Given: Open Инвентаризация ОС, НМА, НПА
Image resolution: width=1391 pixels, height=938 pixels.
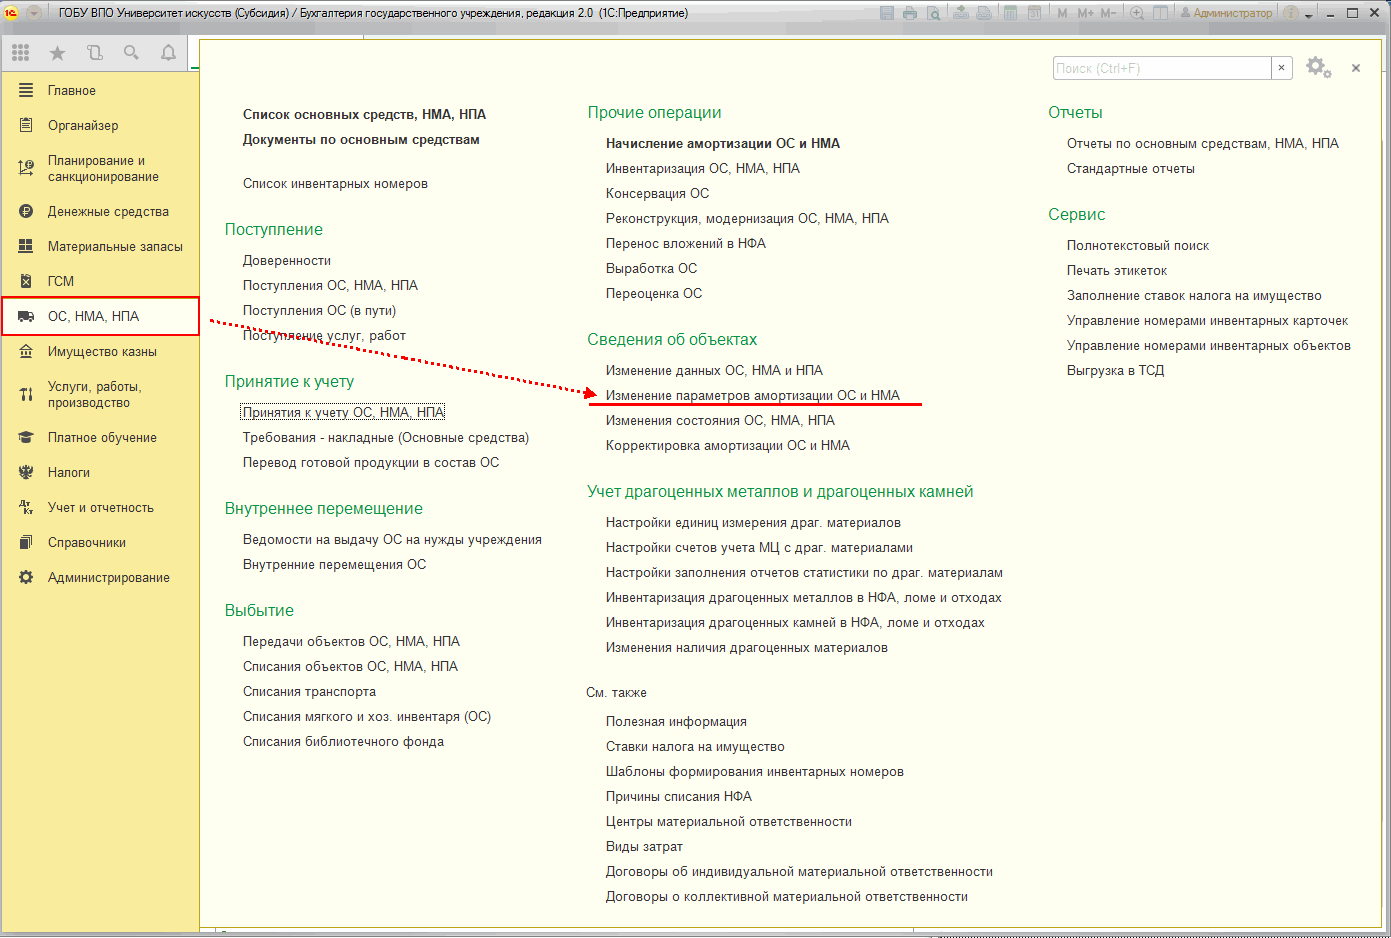Looking at the screenshot, I should point(703,168).
